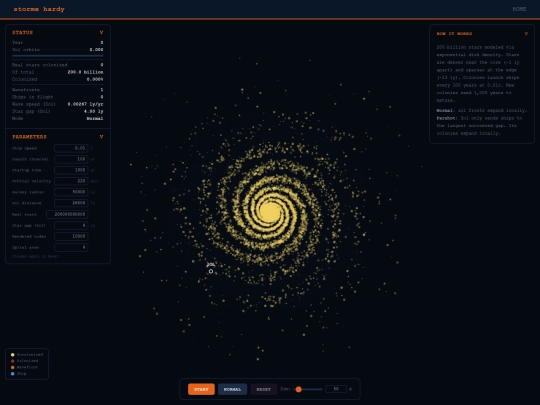Click the speed multiplier field showing 50
Screen dimensions: 540x405
[x=336, y=389]
